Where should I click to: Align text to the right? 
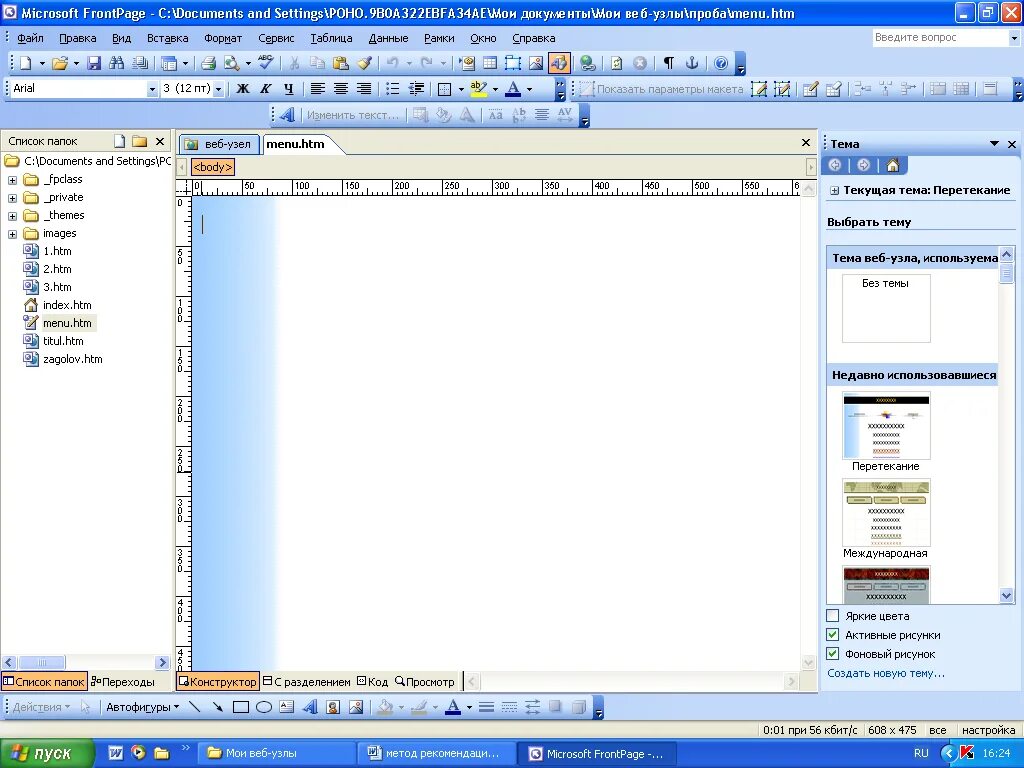click(x=364, y=89)
